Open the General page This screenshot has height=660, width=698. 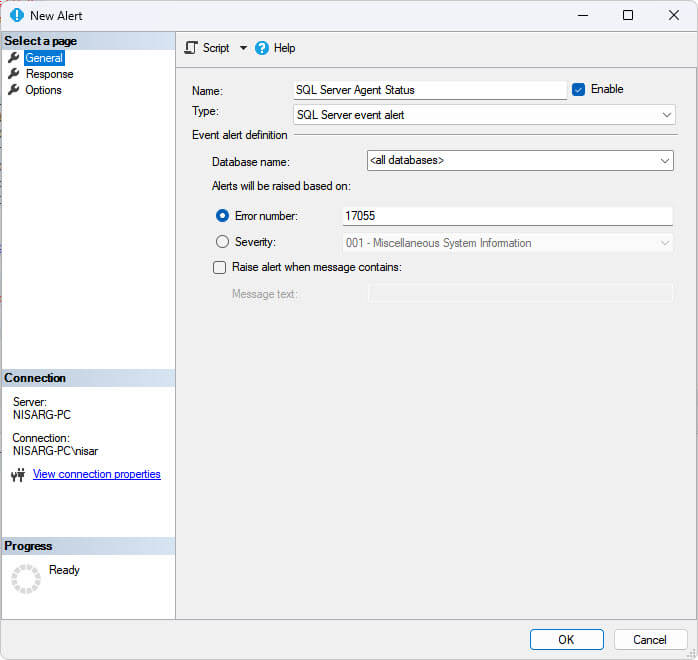[44, 58]
